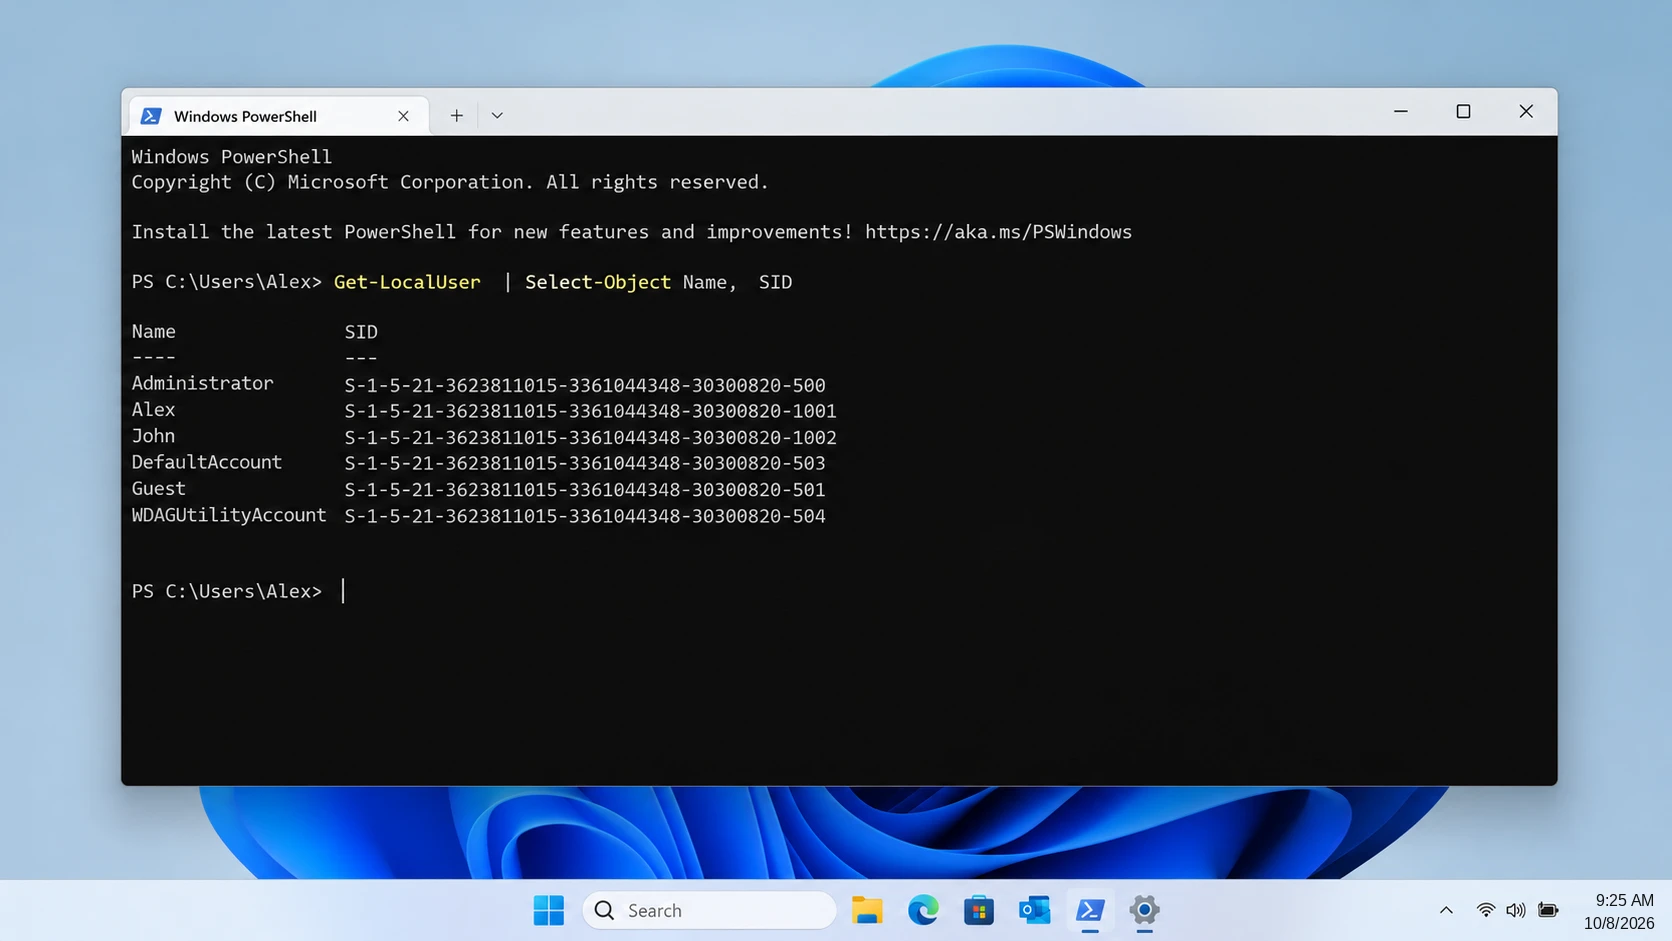Open Microsoft Store from the taskbar

click(978, 910)
